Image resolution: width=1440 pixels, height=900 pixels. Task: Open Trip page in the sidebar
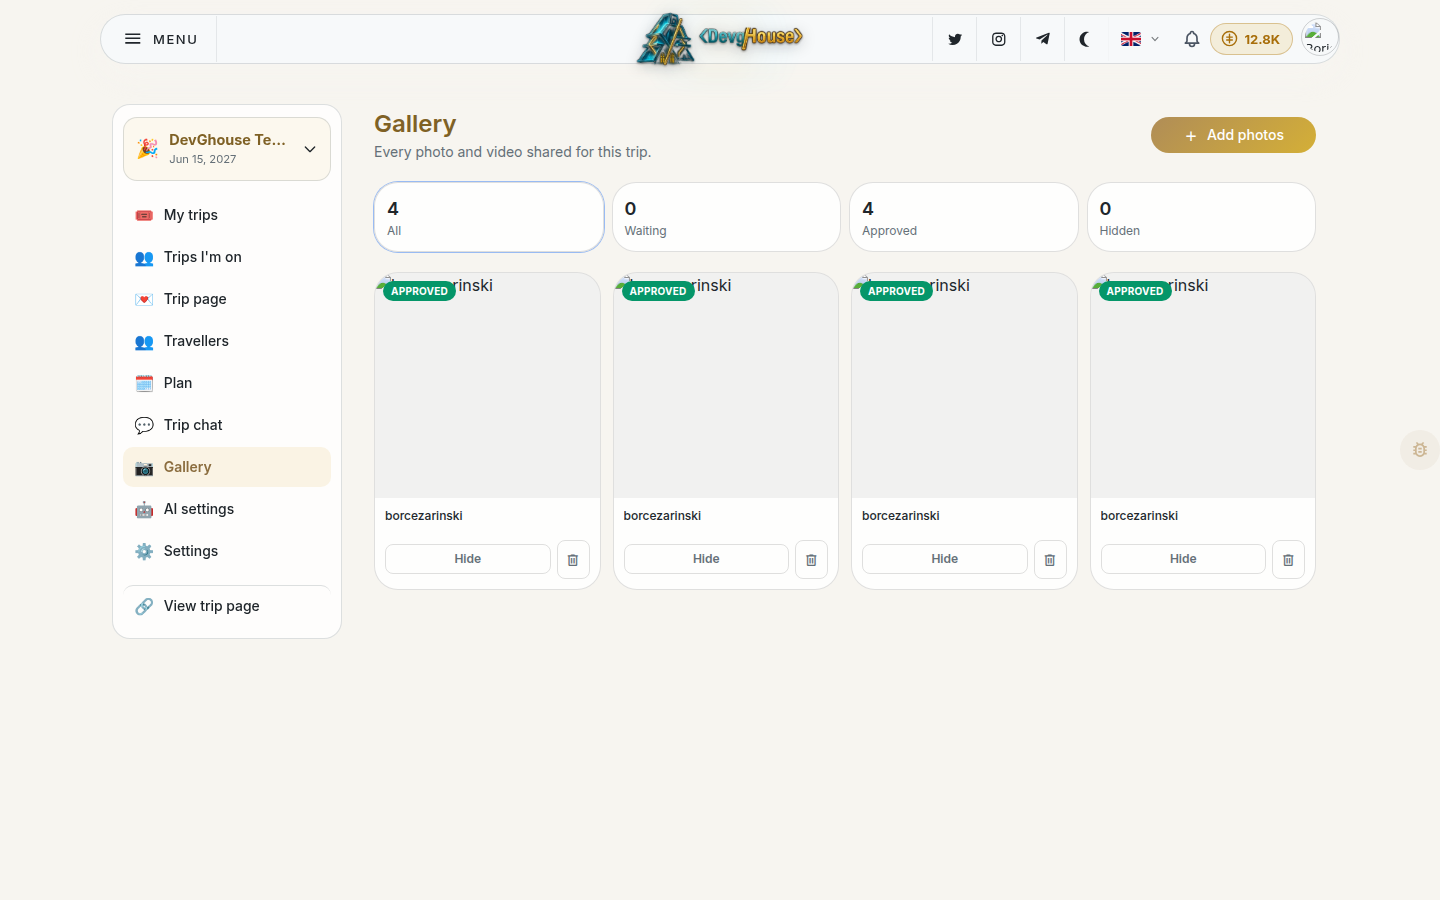[x=227, y=299]
